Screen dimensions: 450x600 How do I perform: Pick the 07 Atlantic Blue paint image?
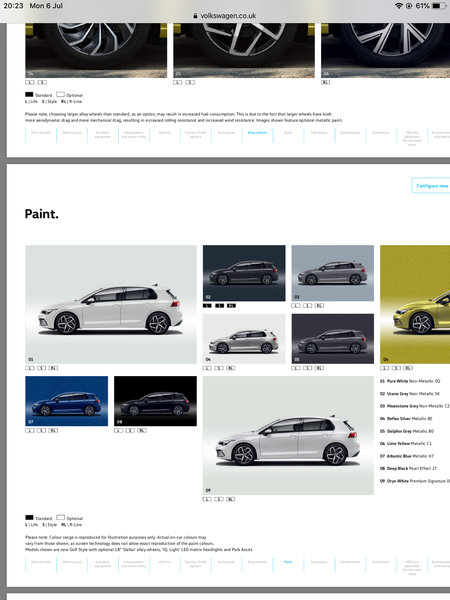tap(67, 401)
